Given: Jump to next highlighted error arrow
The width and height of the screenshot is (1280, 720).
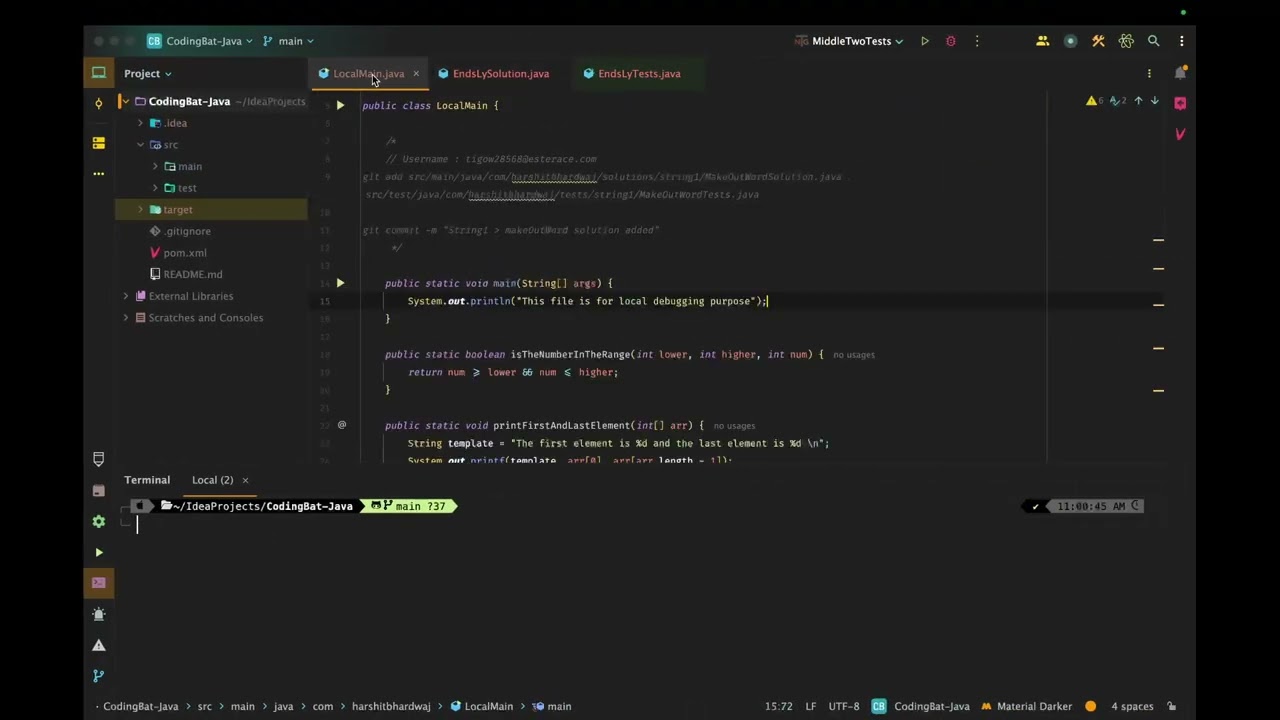Looking at the screenshot, I should (1154, 100).
